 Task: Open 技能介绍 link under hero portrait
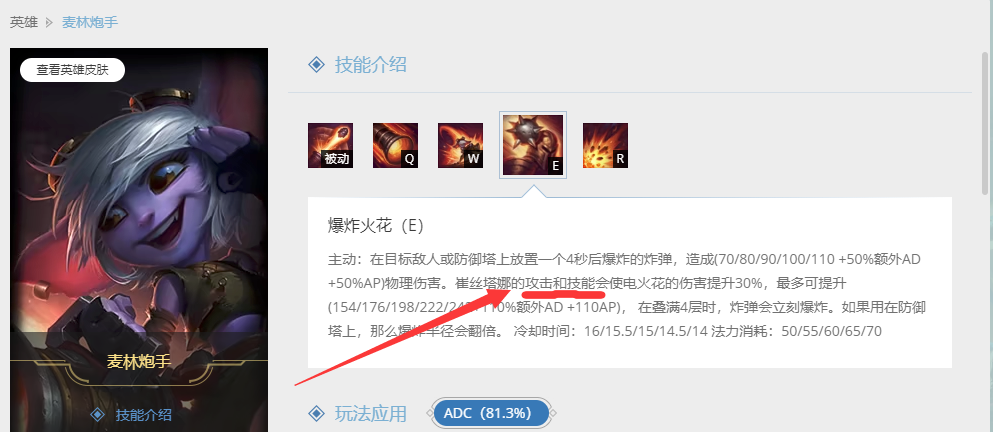pos(143,416)
